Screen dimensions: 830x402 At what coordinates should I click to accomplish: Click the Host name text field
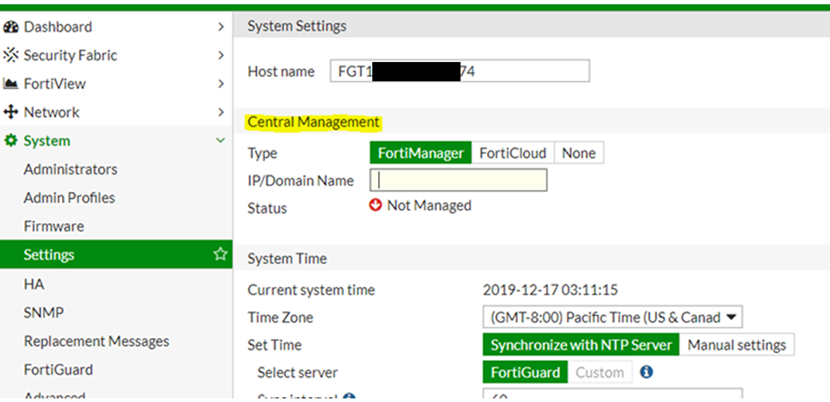(459, 71)
